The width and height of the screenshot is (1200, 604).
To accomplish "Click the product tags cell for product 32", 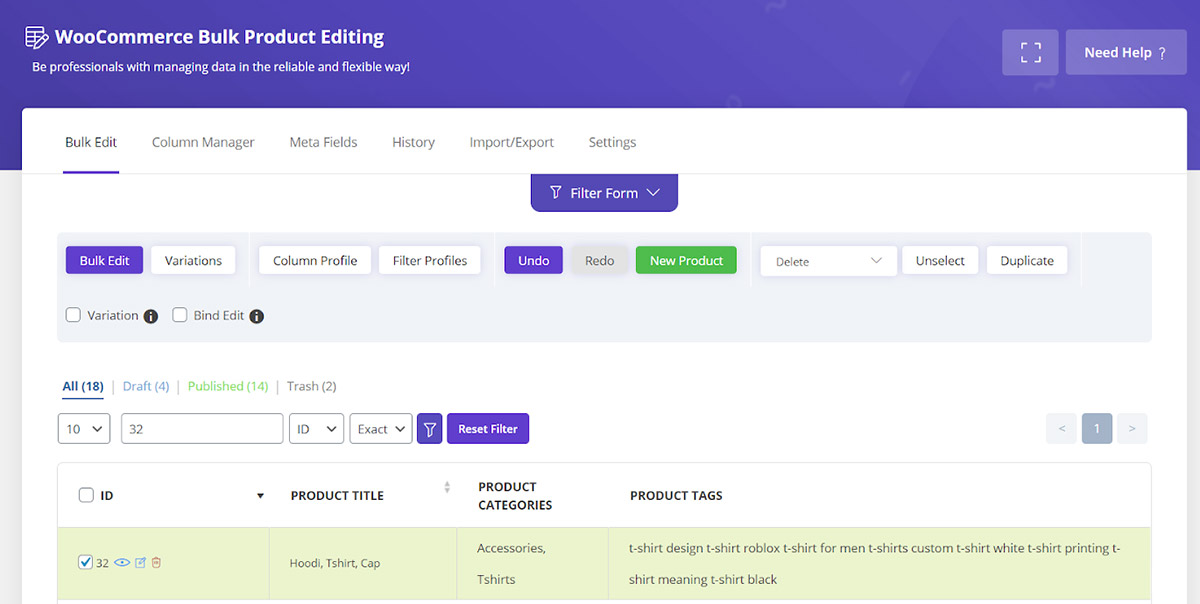I will coord(879,564).
